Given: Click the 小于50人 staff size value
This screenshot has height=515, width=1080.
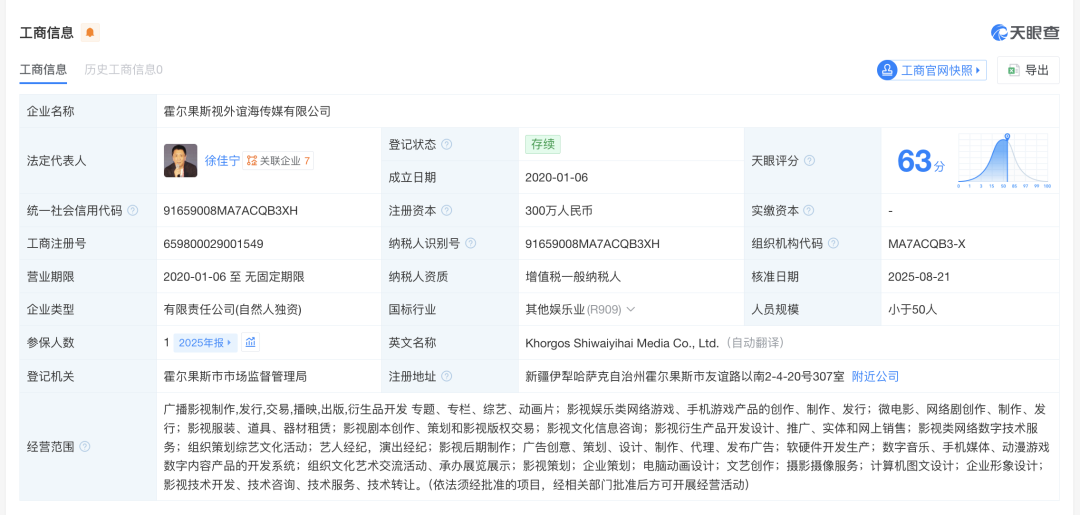Looking at the screenshot, I should (x=913, y=310).
